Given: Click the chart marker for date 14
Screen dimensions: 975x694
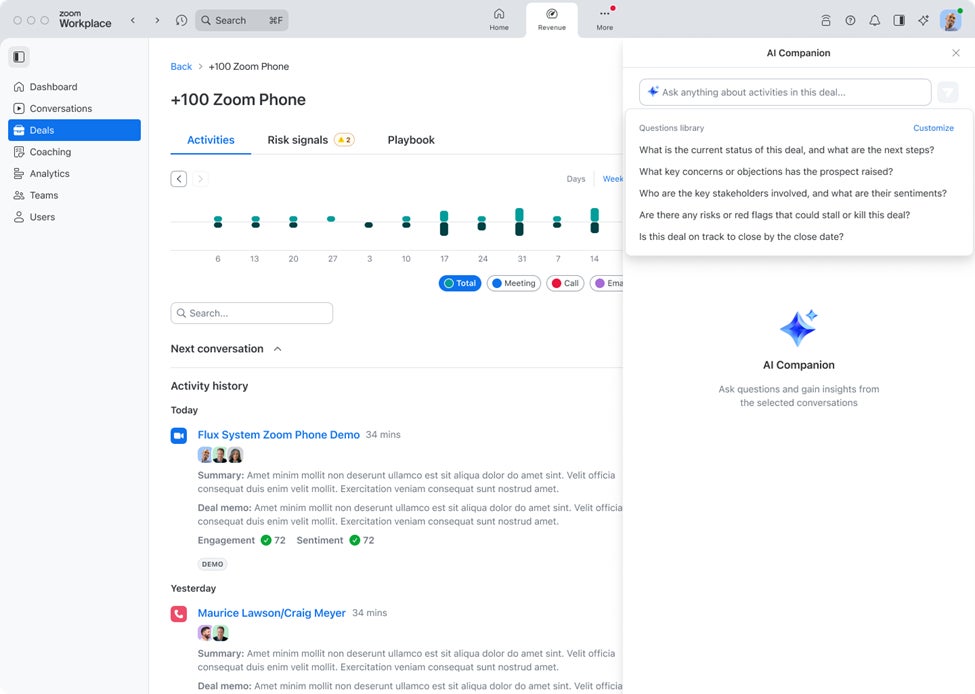Looking at the screenshot, I should click(x=594, y=221).
